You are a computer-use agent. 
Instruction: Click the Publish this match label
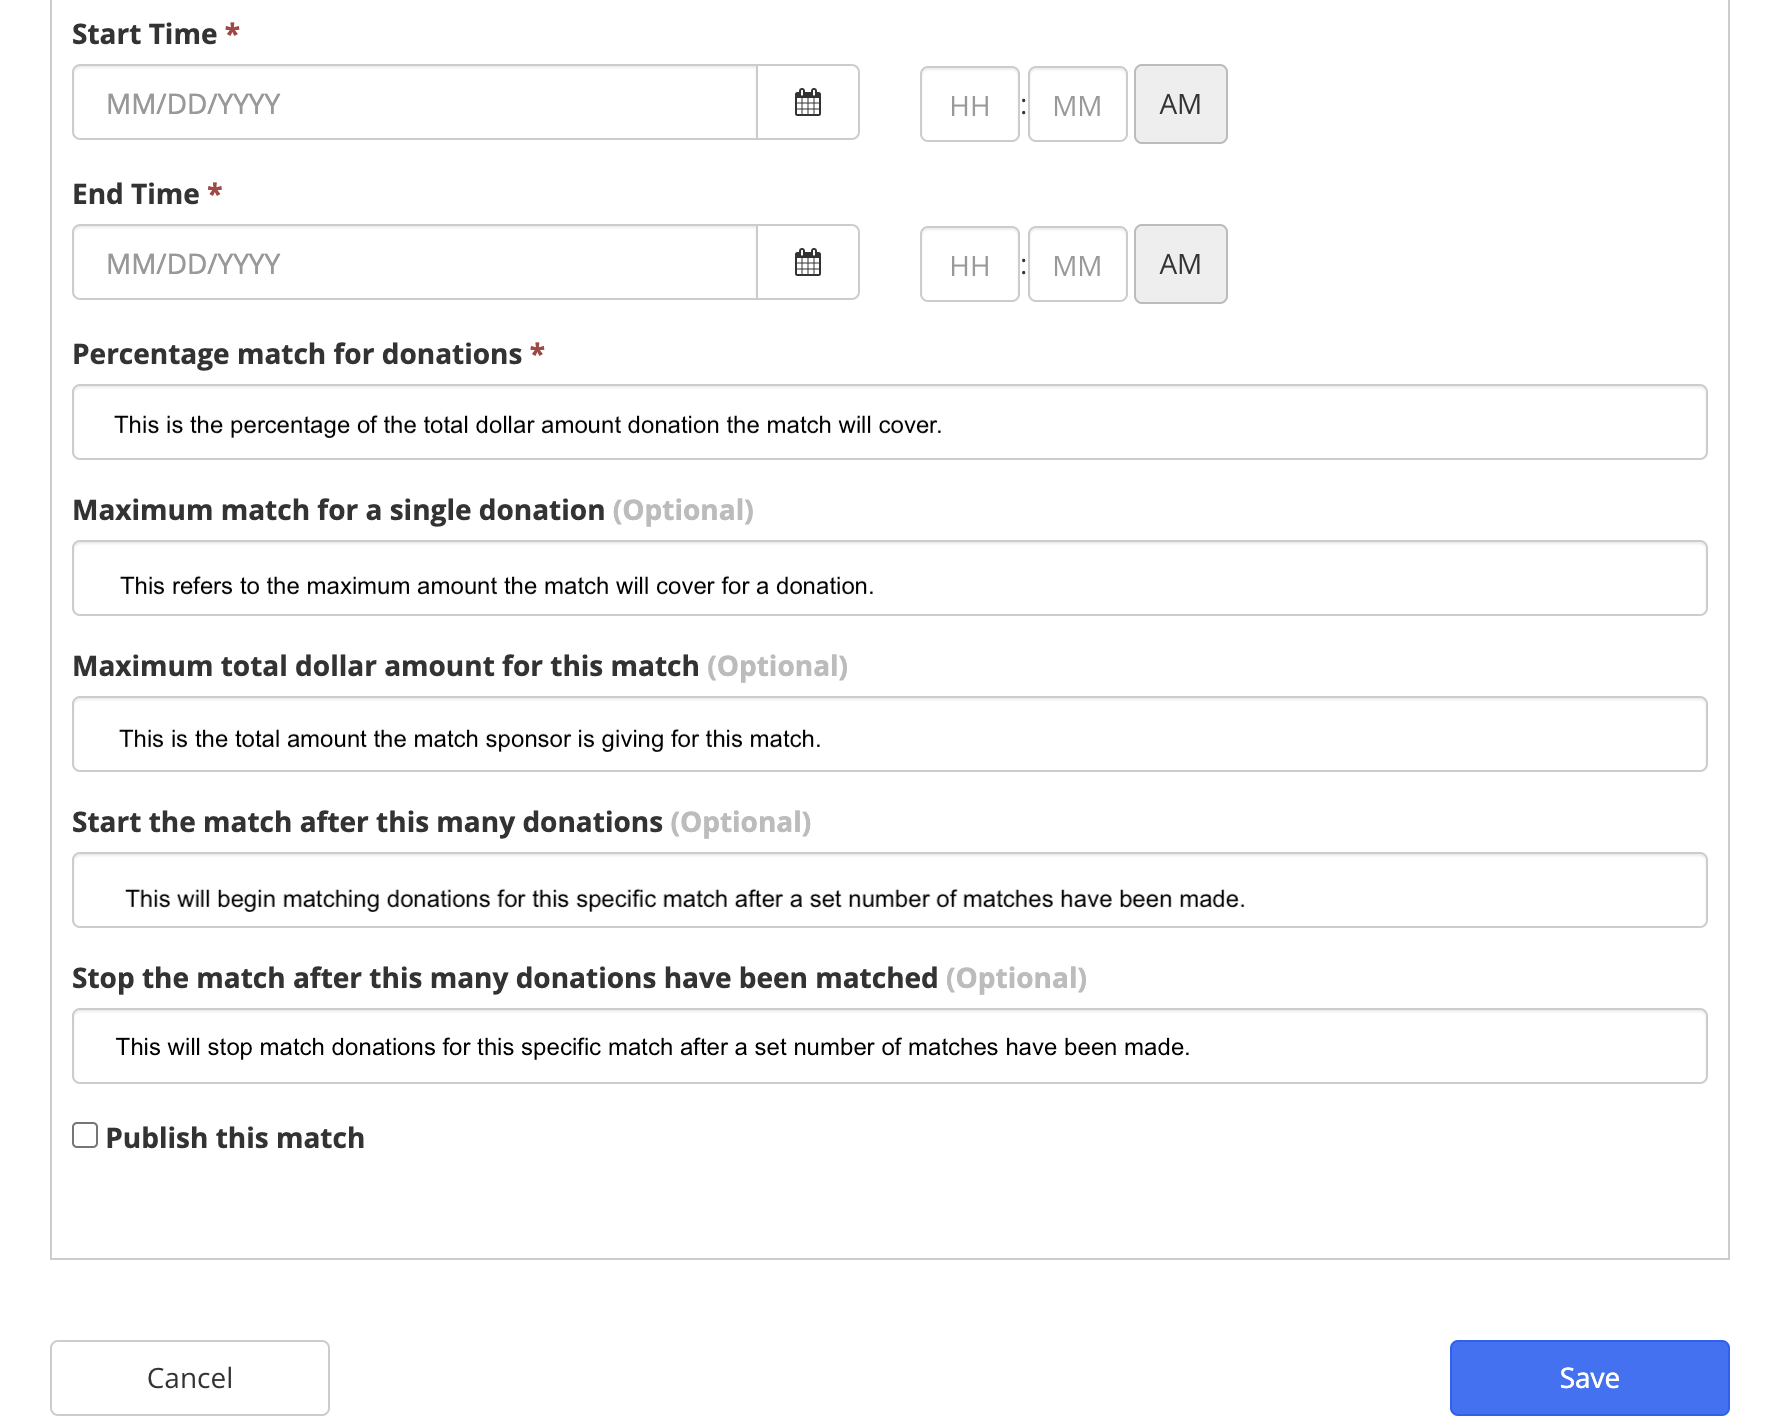(x=235, y=1137)
